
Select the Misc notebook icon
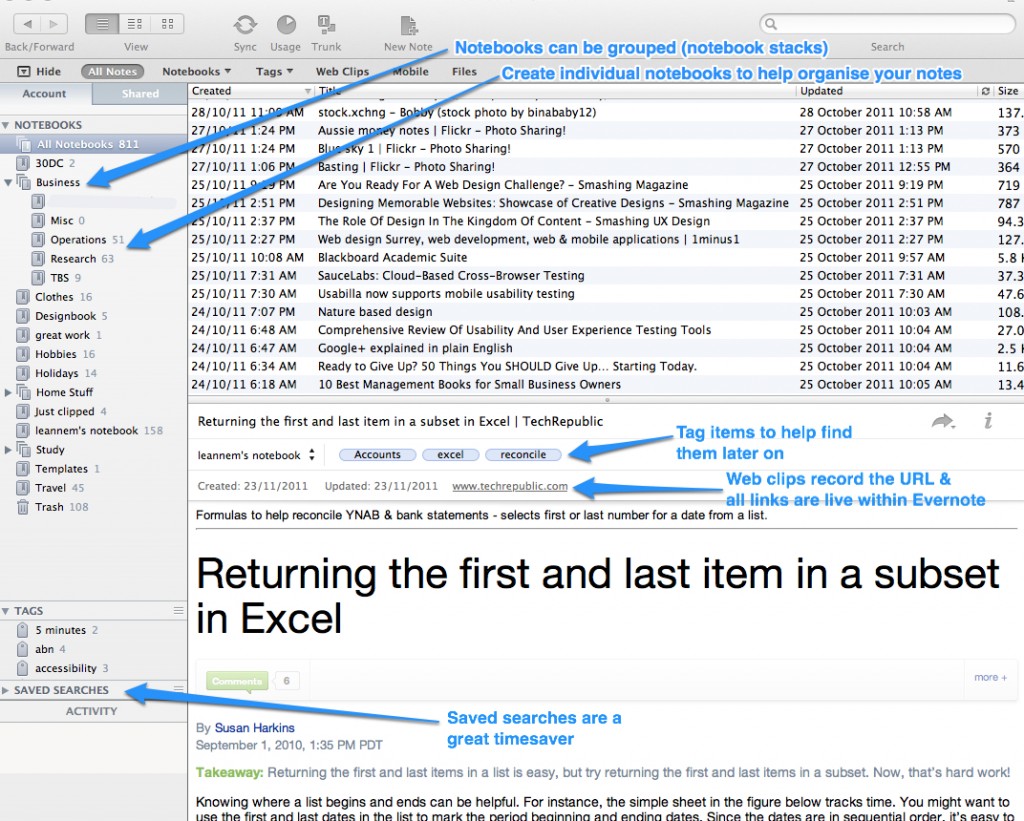(38, 220)
